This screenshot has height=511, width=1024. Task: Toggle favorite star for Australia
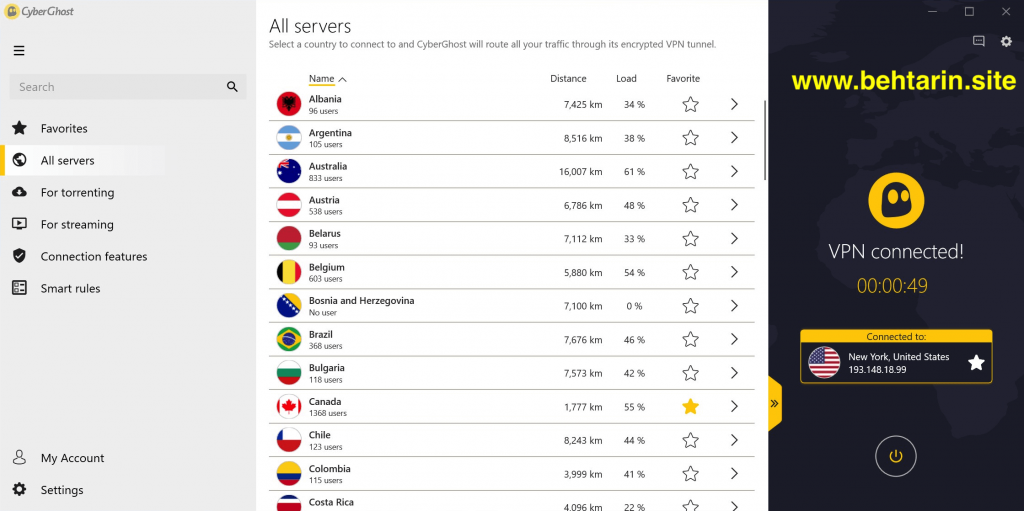pos(690,172)
